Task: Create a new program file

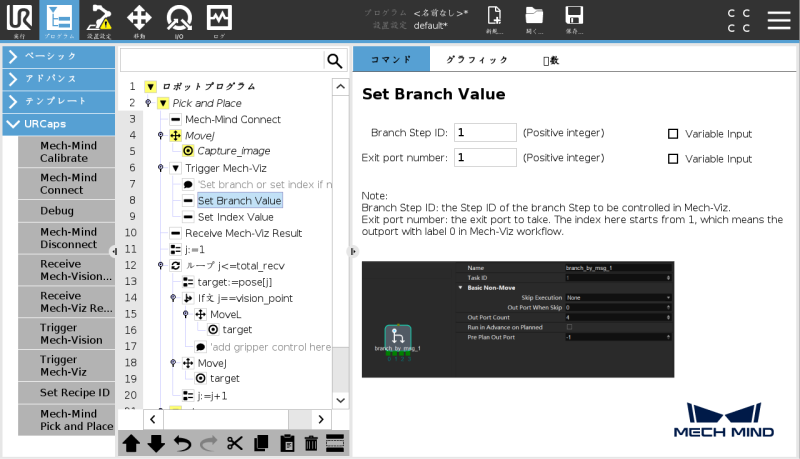Action: pyautogui.click(x=494, y=19)
